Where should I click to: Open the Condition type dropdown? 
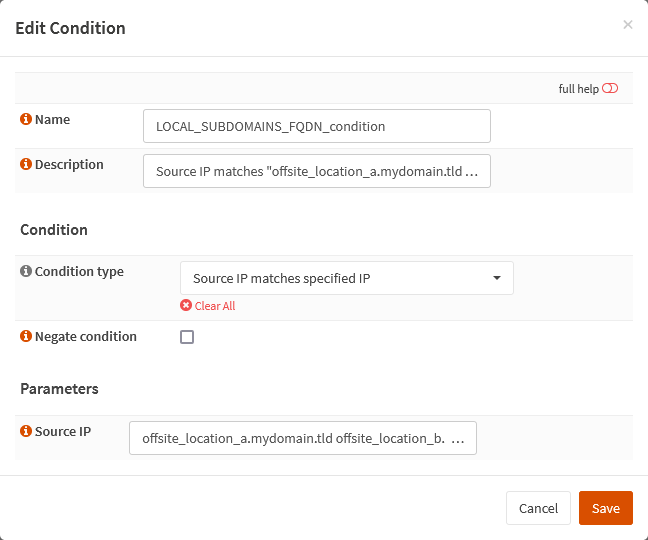(x=346, y=279)
